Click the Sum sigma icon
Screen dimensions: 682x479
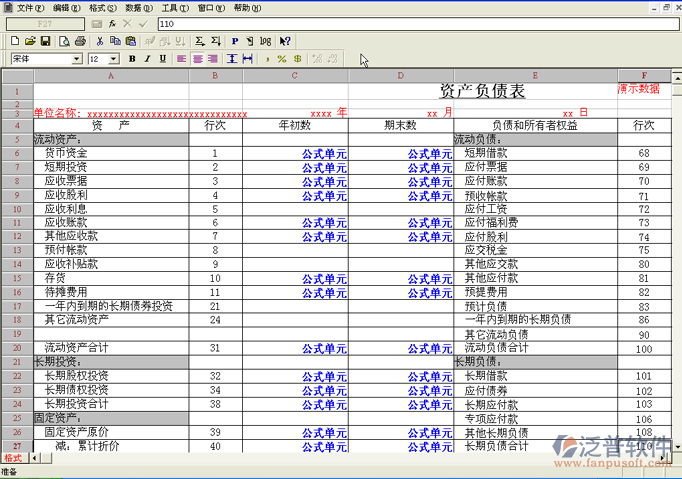200,41
